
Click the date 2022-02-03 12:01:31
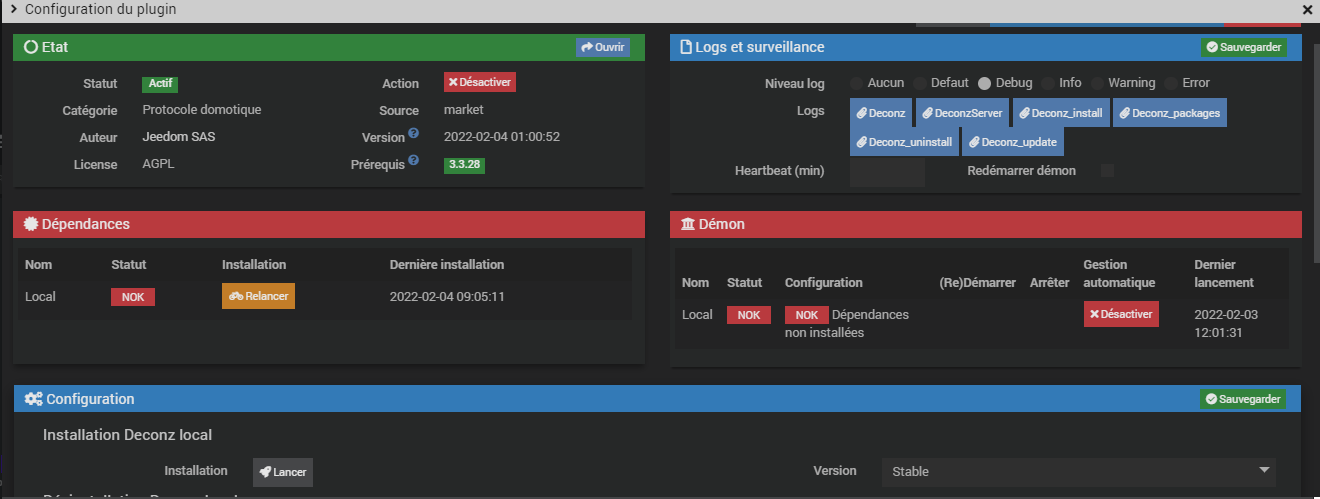(x=1226, y=323)
